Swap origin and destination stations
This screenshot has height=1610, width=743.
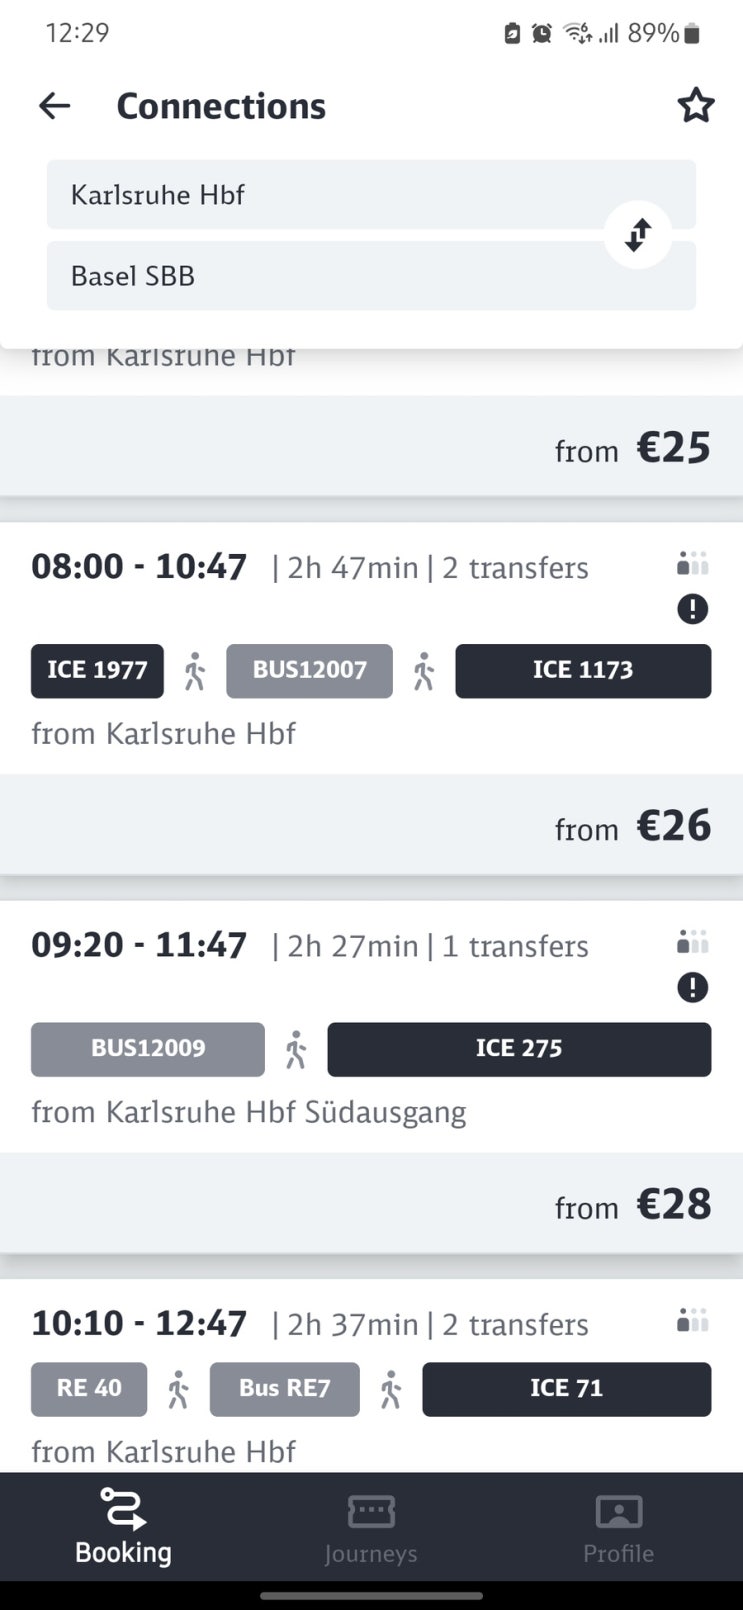click(638, 235)
